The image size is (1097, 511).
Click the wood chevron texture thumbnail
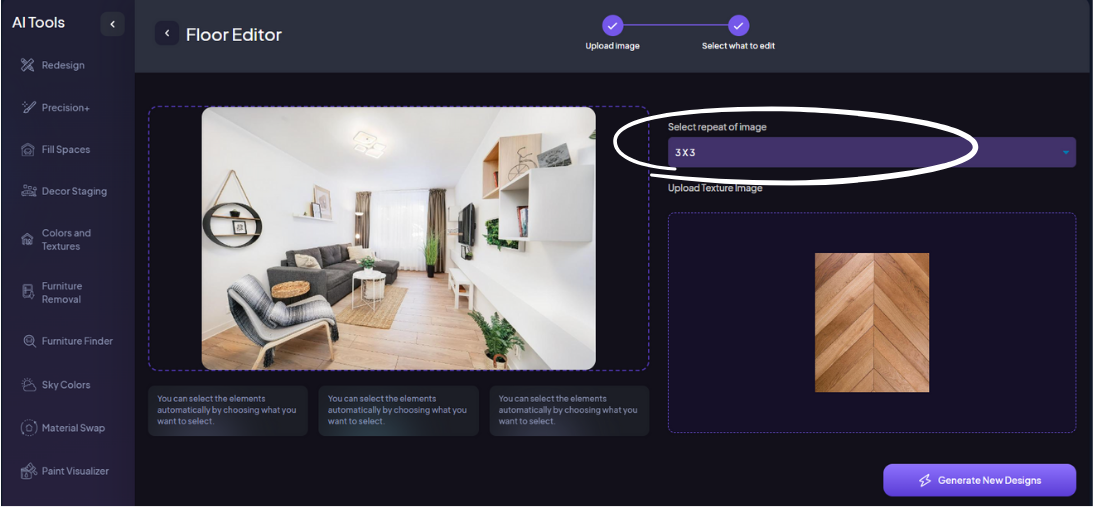click(x=871, y=322)
